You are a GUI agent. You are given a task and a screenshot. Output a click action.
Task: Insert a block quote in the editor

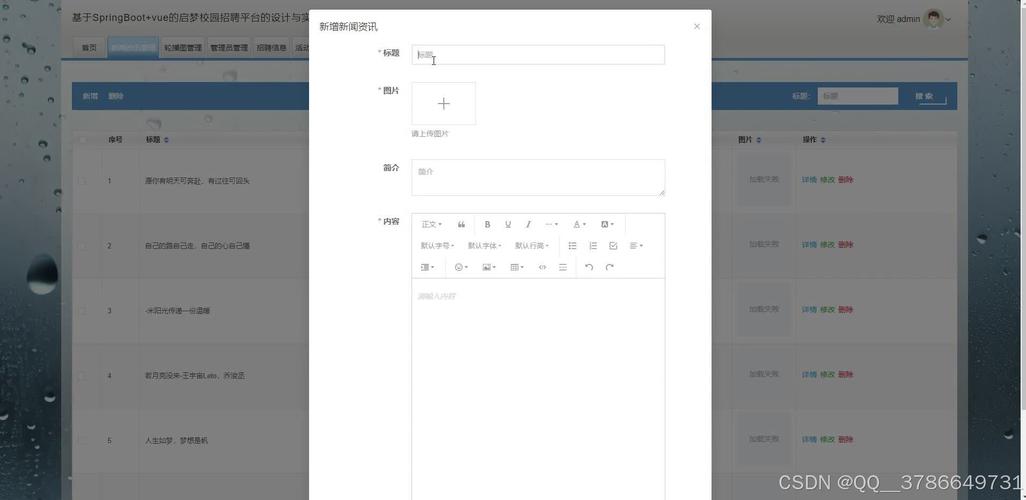pos(461,224)
